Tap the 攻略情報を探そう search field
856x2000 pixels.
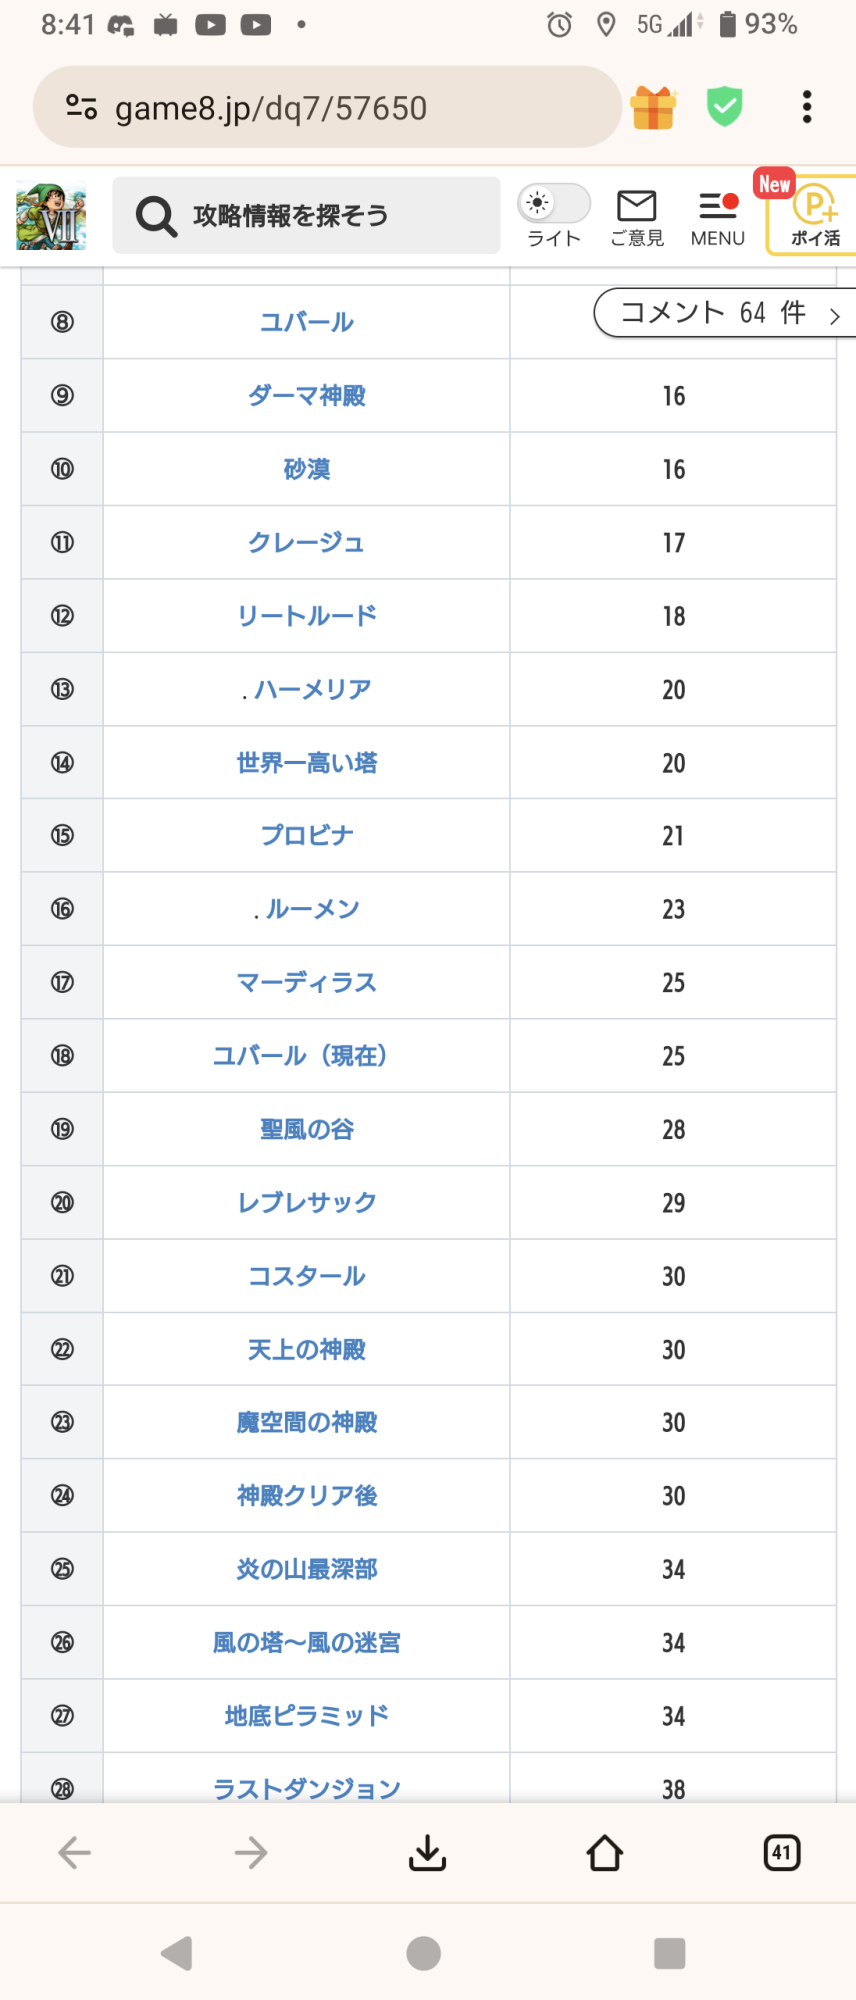click(306, 216)
